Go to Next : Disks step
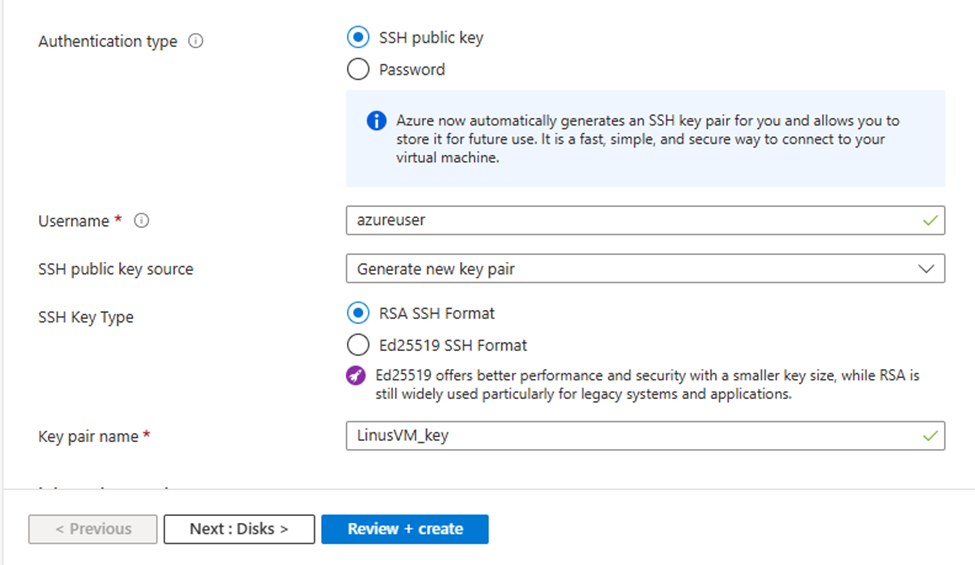The width and height of the screenshot is (975, 565). pos(239,529)
